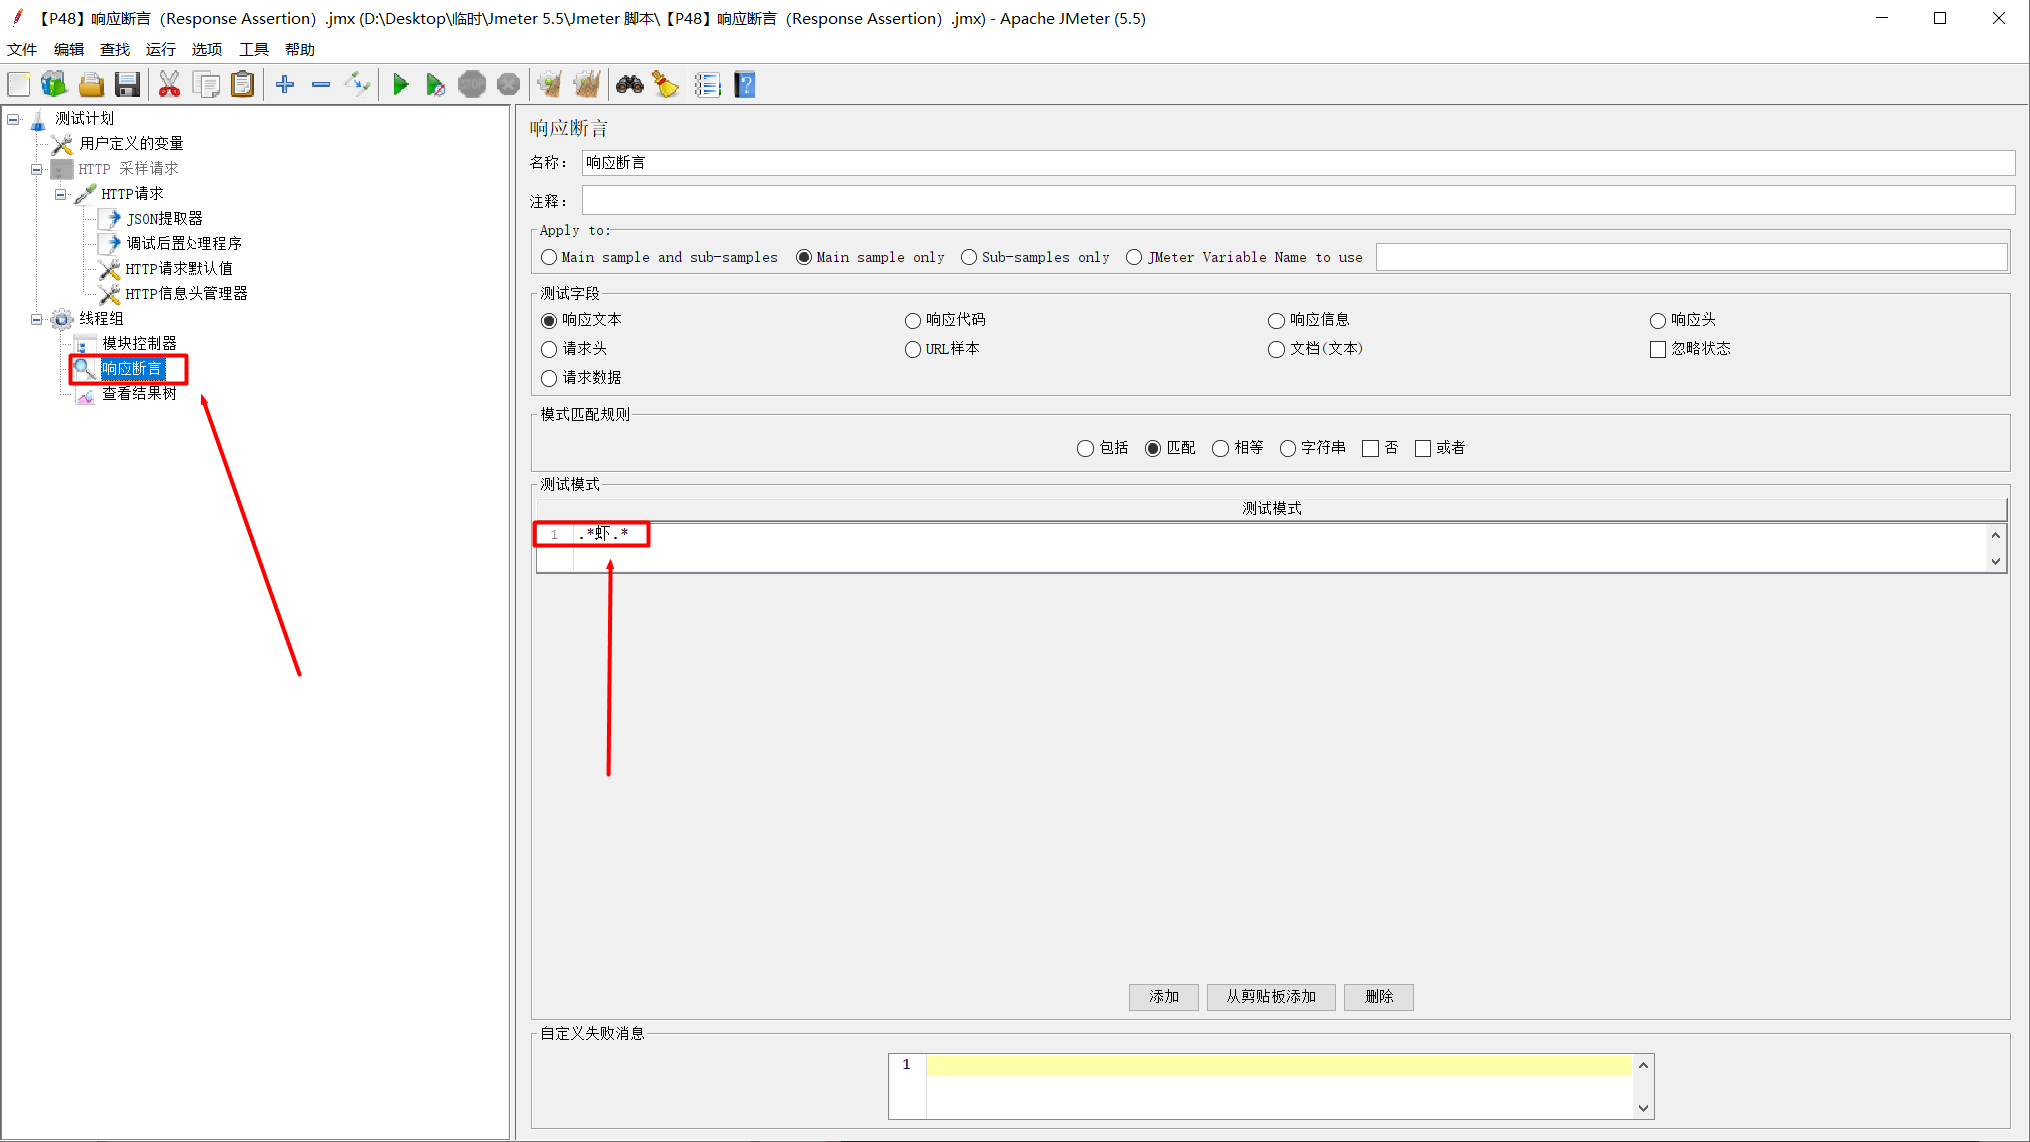Tick the 否 (Not) checkbox
The height and width of the screenshot is (1142, 2030).
[x=1370, y=448]
